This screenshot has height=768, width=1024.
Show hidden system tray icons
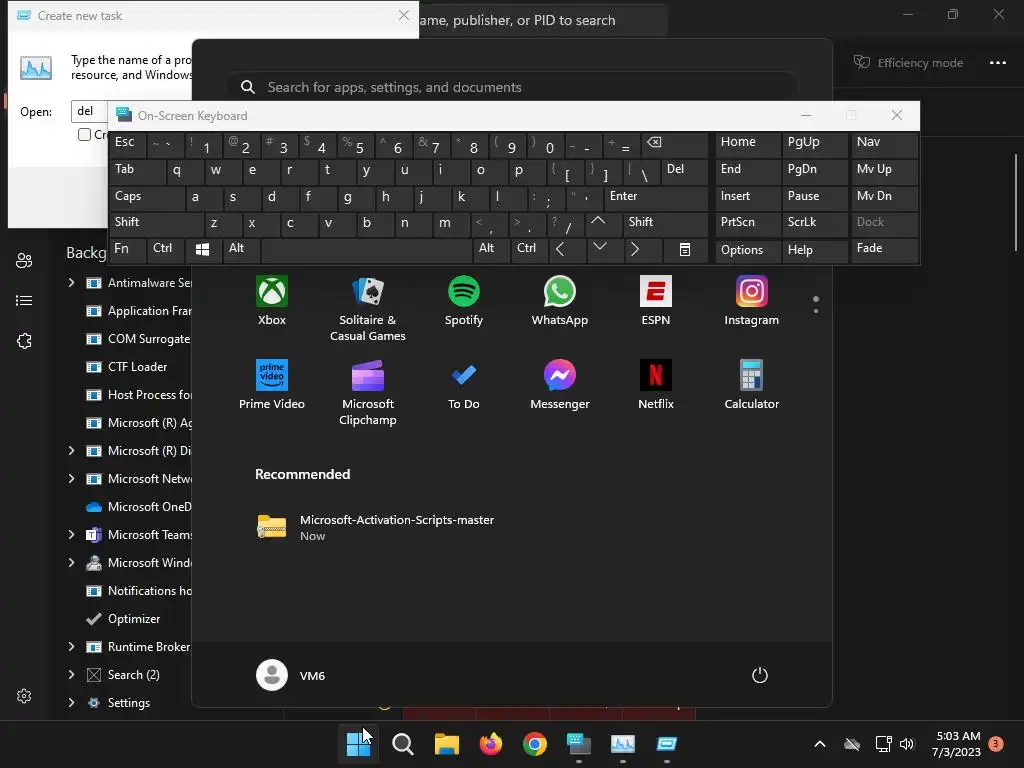pyautogui.click(x=820, y=744)
